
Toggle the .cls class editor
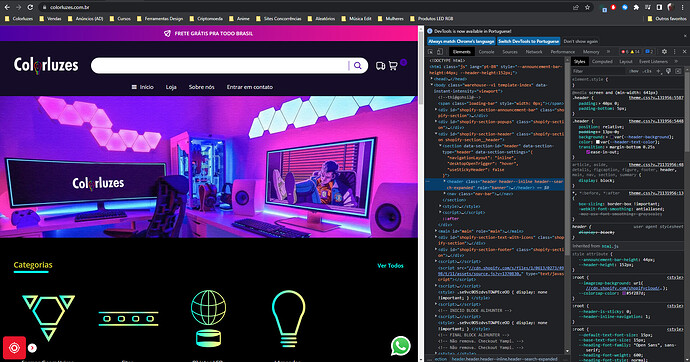point(647,71)
